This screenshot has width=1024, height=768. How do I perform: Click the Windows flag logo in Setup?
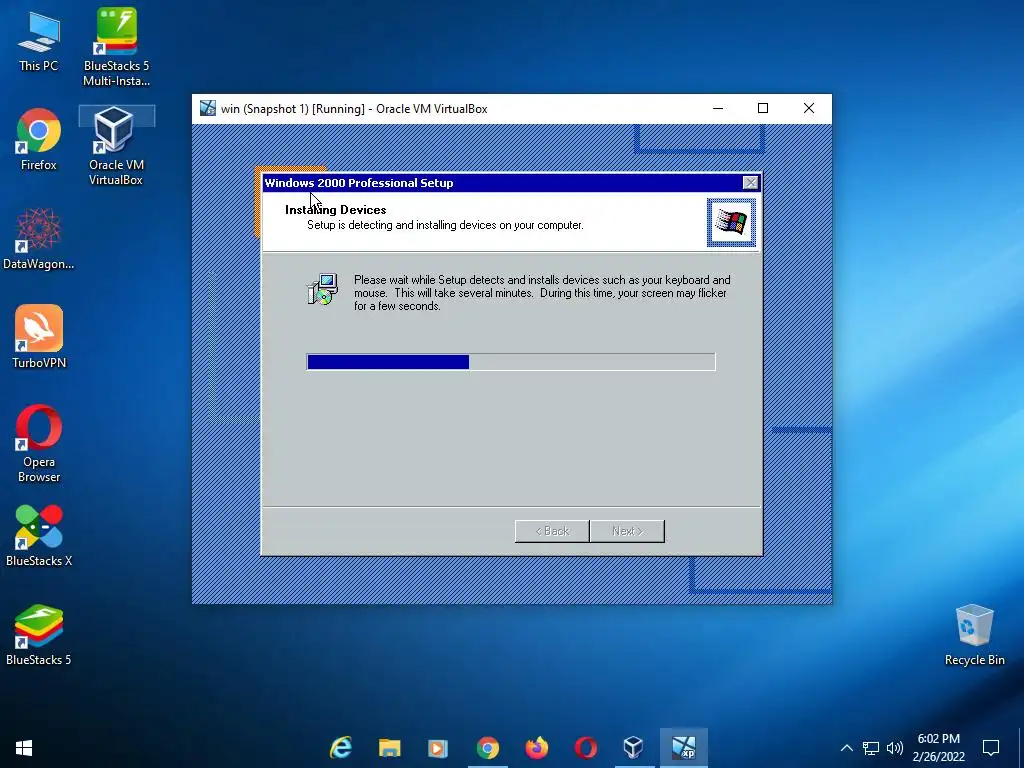tap(731, 223)
